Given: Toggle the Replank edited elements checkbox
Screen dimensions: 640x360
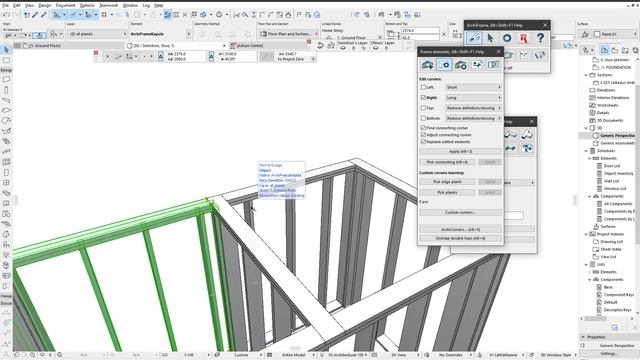Looking at the screenshot, I should click(423, 142).
